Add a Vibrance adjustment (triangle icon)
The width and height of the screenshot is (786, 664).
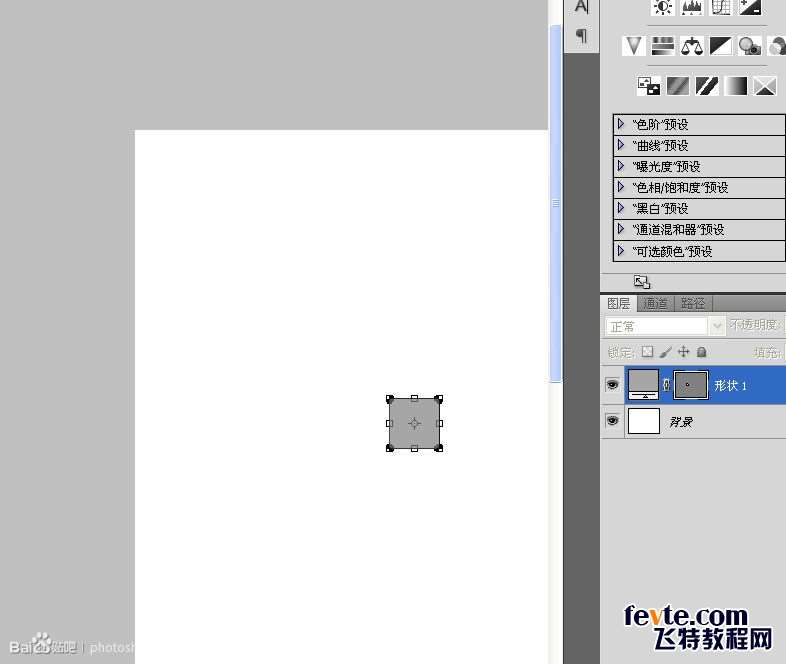tap(634, 46)
